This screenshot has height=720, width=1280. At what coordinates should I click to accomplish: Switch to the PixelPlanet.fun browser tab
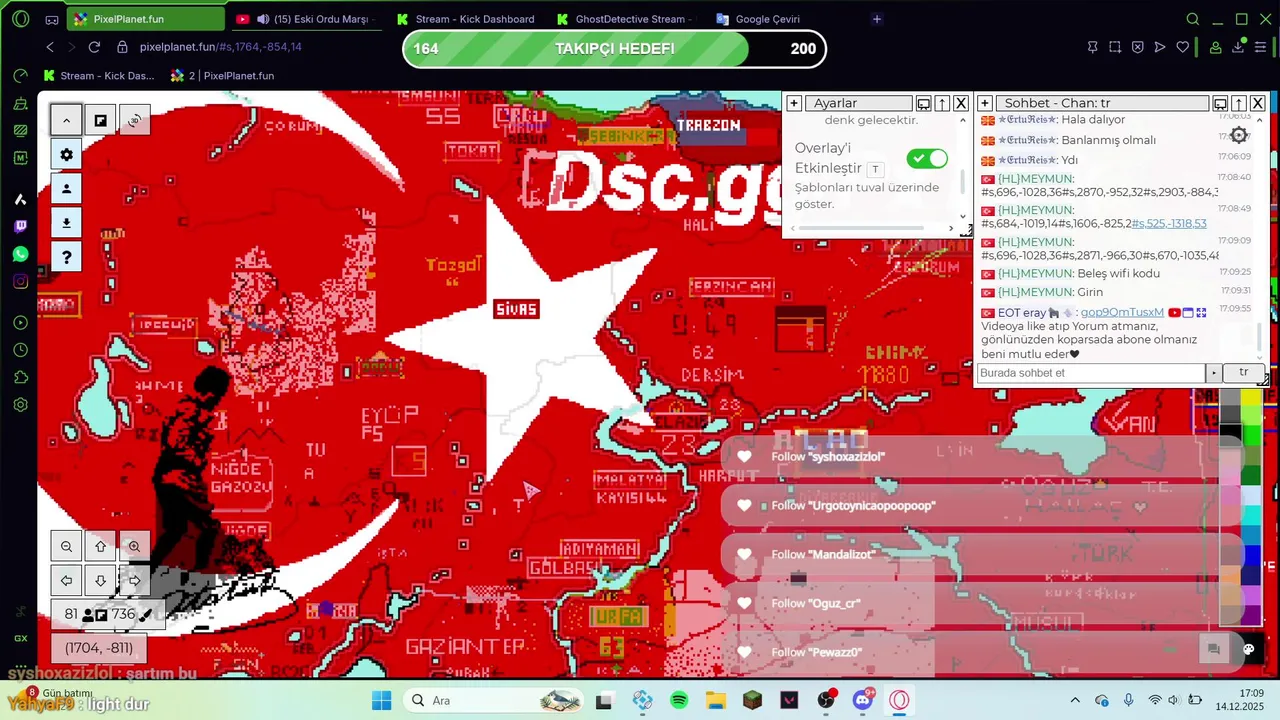click(x=146, y=19)
